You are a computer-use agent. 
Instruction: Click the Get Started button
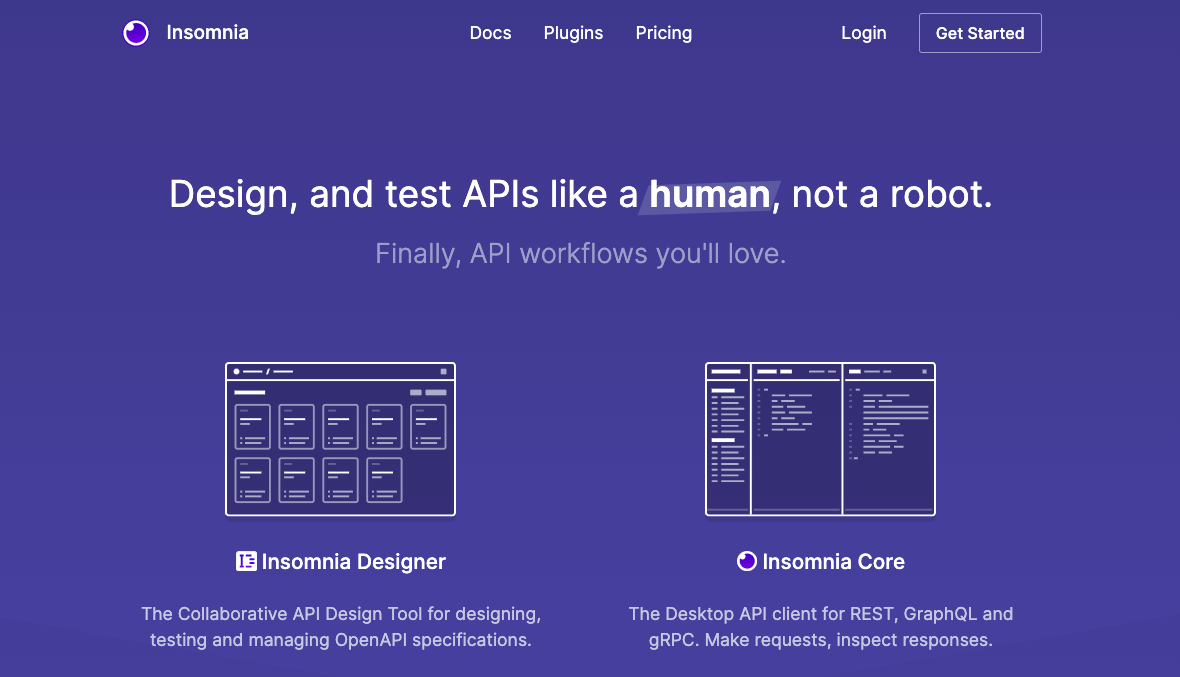pos(980,33)
